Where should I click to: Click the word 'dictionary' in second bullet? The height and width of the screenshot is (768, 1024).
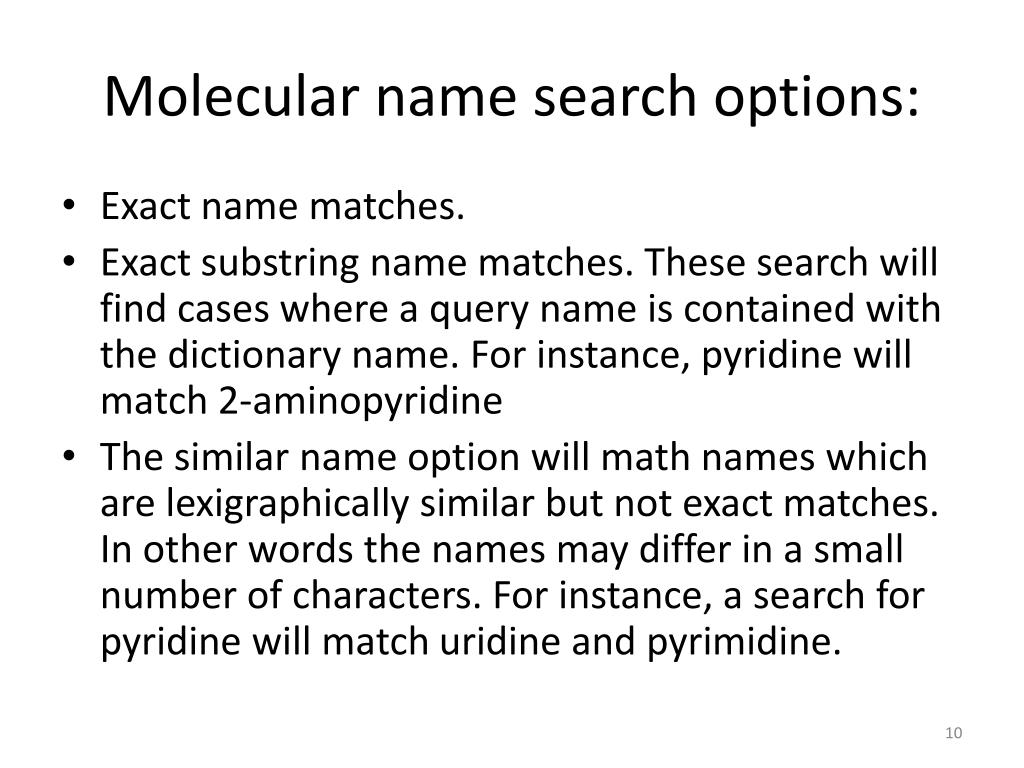point(254,355)
